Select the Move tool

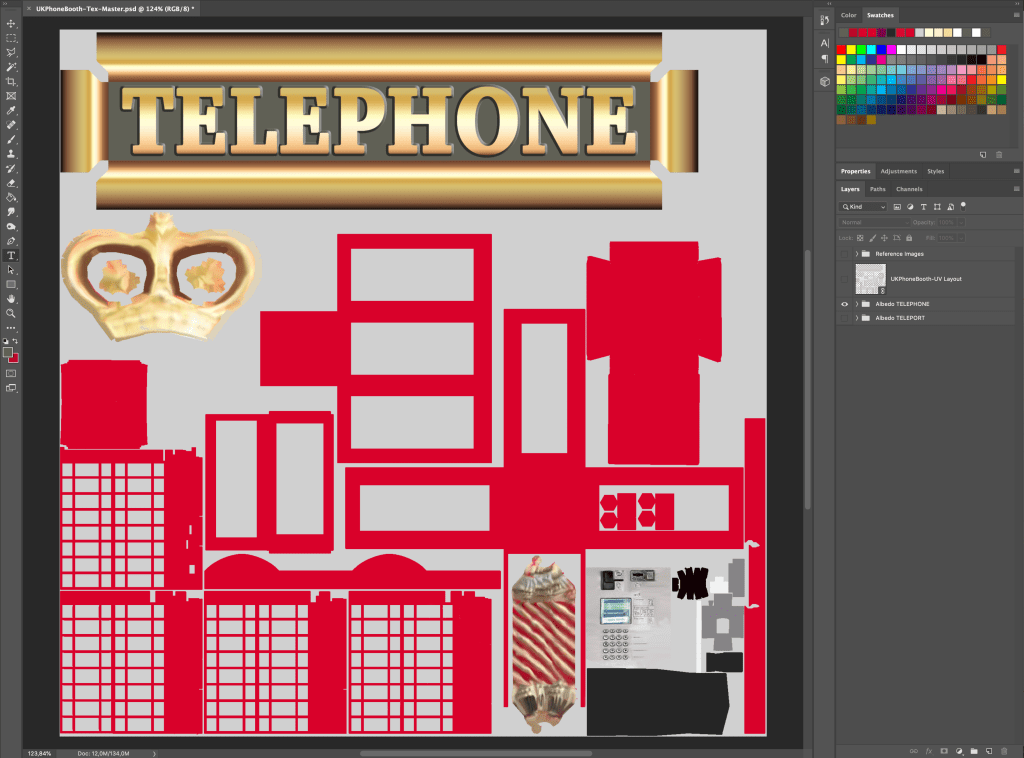click(x=11, y=23)
